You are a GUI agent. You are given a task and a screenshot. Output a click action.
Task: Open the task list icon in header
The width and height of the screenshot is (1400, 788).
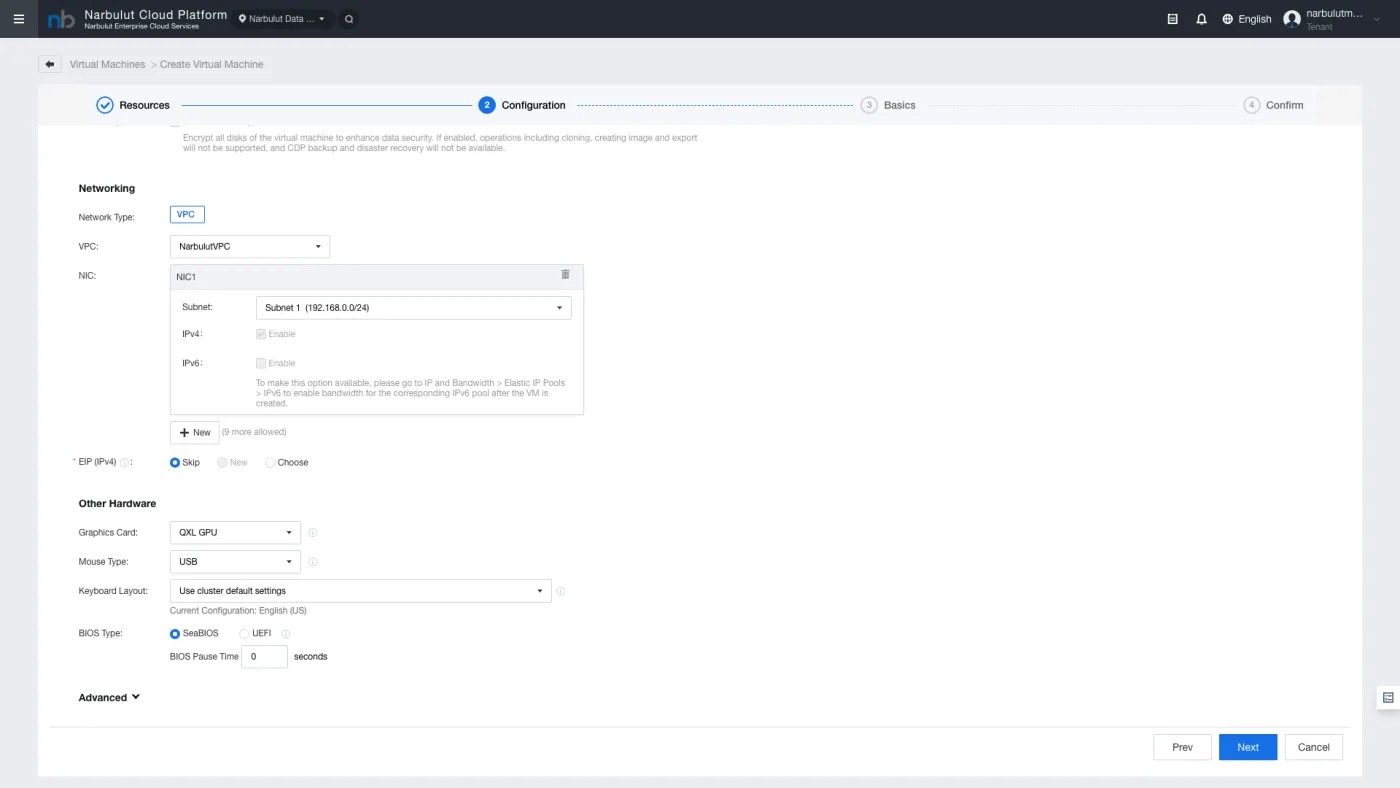[1173, 19]
